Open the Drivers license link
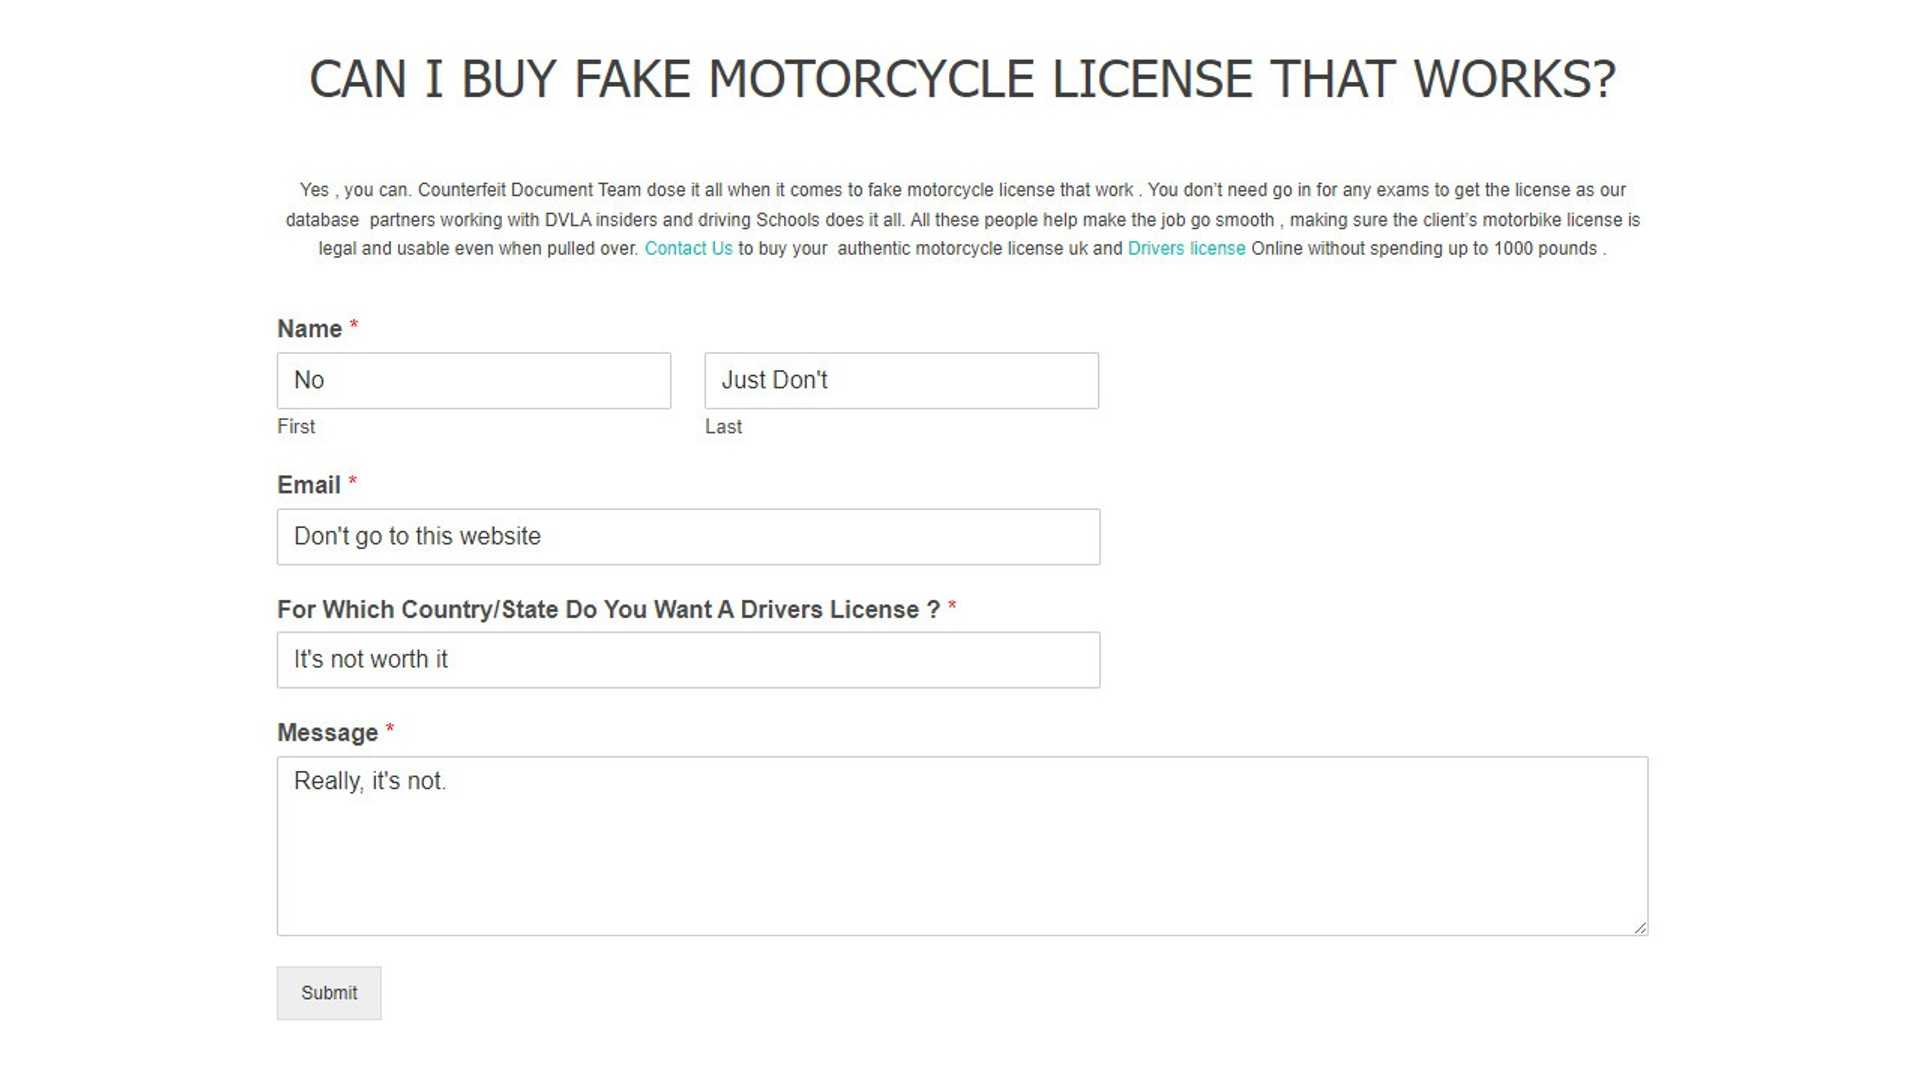This screenshot has height=1080, width=1920. click(x=1186, y=248)
